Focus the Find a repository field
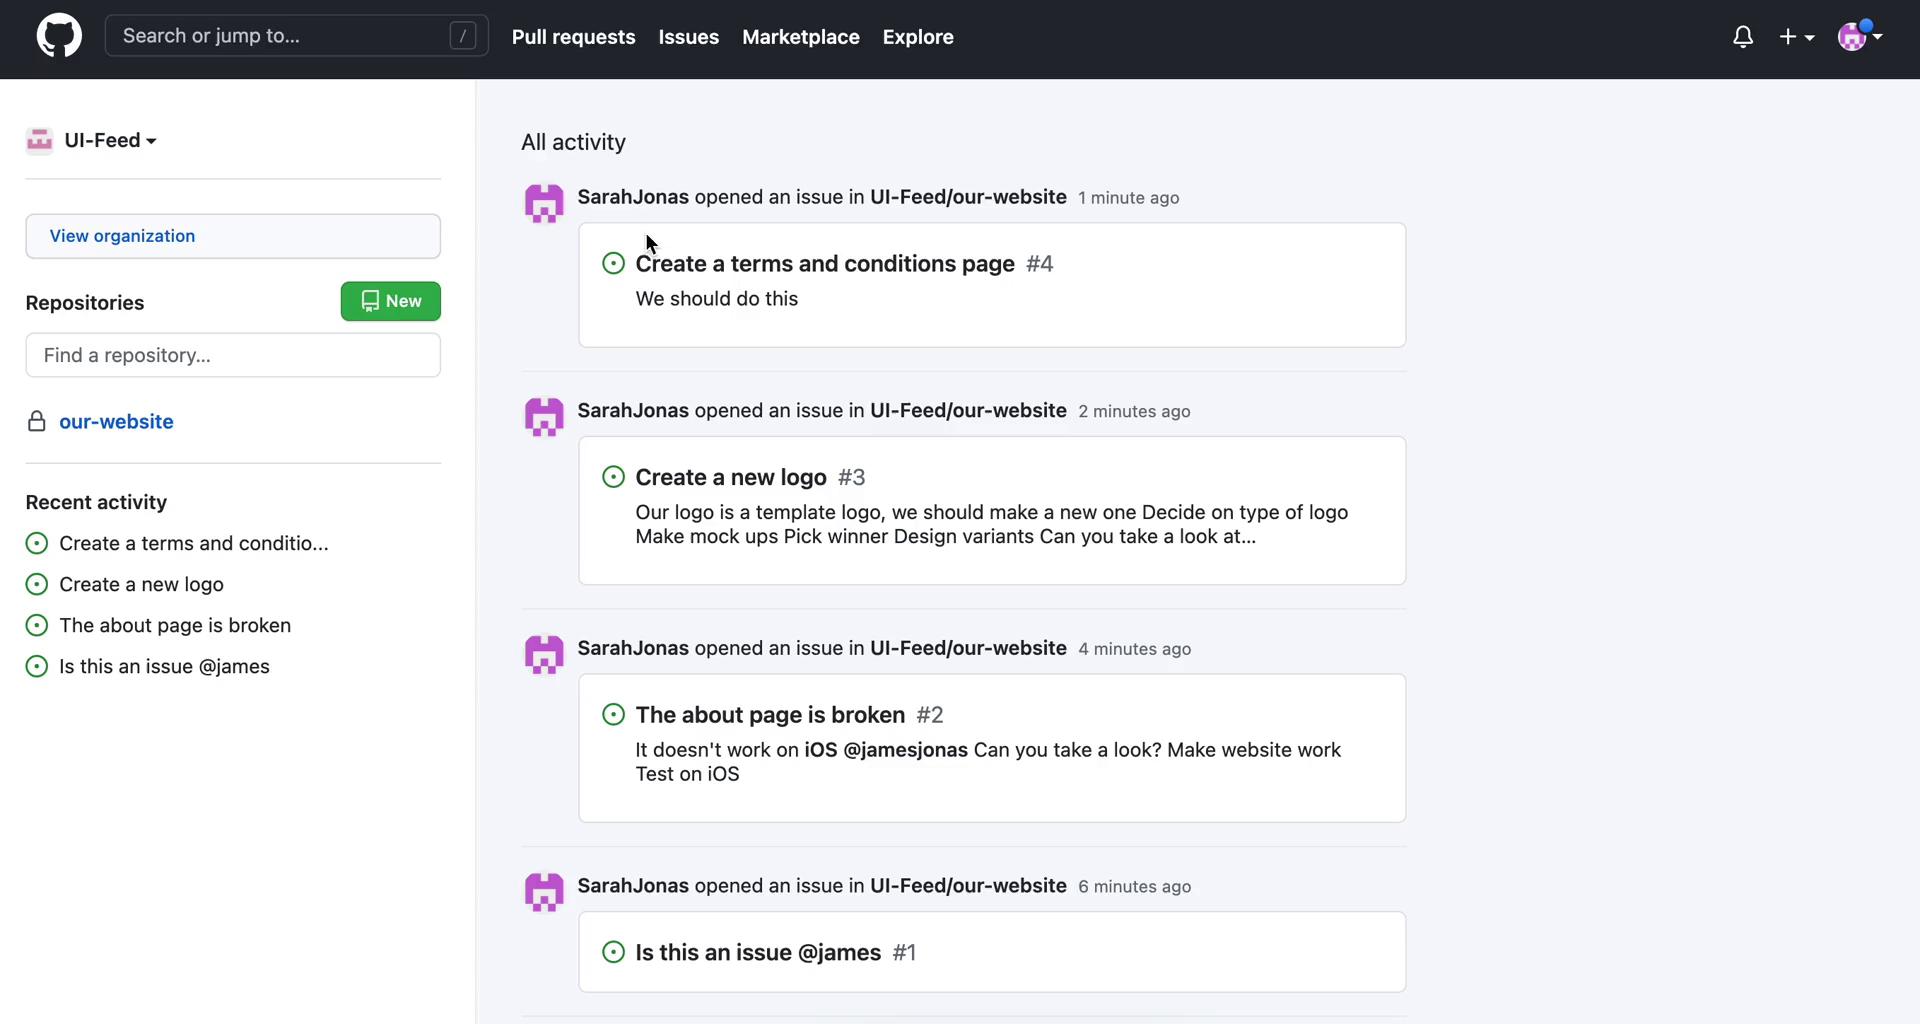The width and height of the screenshot is (1920, 1024). click(x=233, y=355)
